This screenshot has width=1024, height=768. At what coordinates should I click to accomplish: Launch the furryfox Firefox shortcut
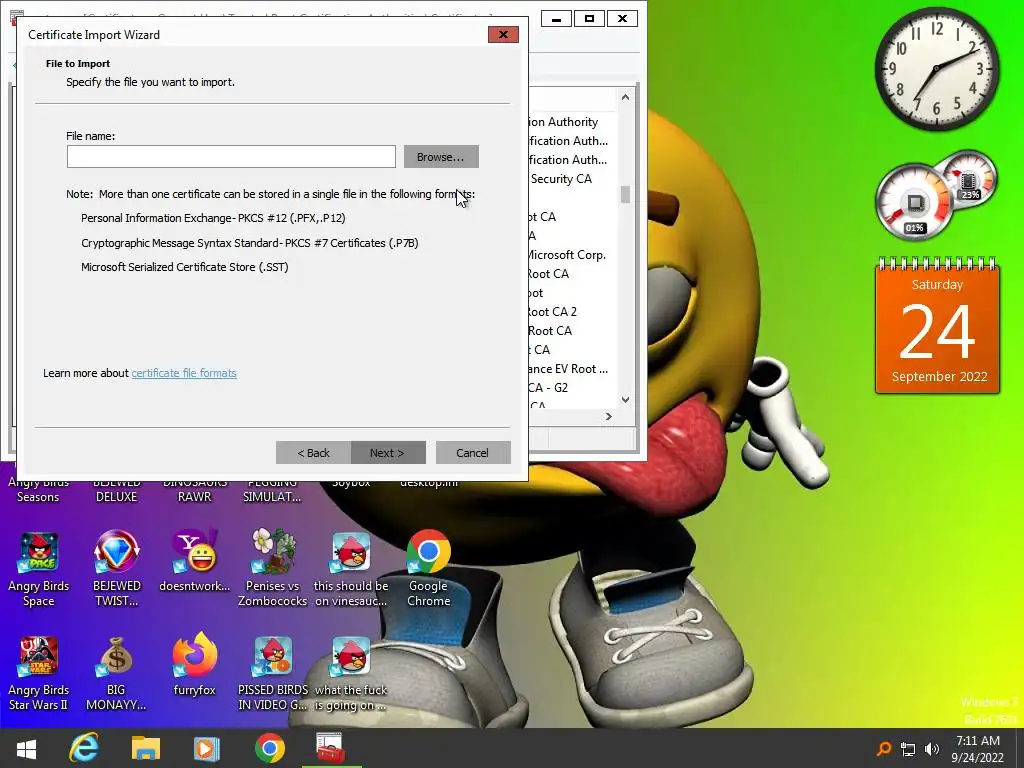coord(195,665)
